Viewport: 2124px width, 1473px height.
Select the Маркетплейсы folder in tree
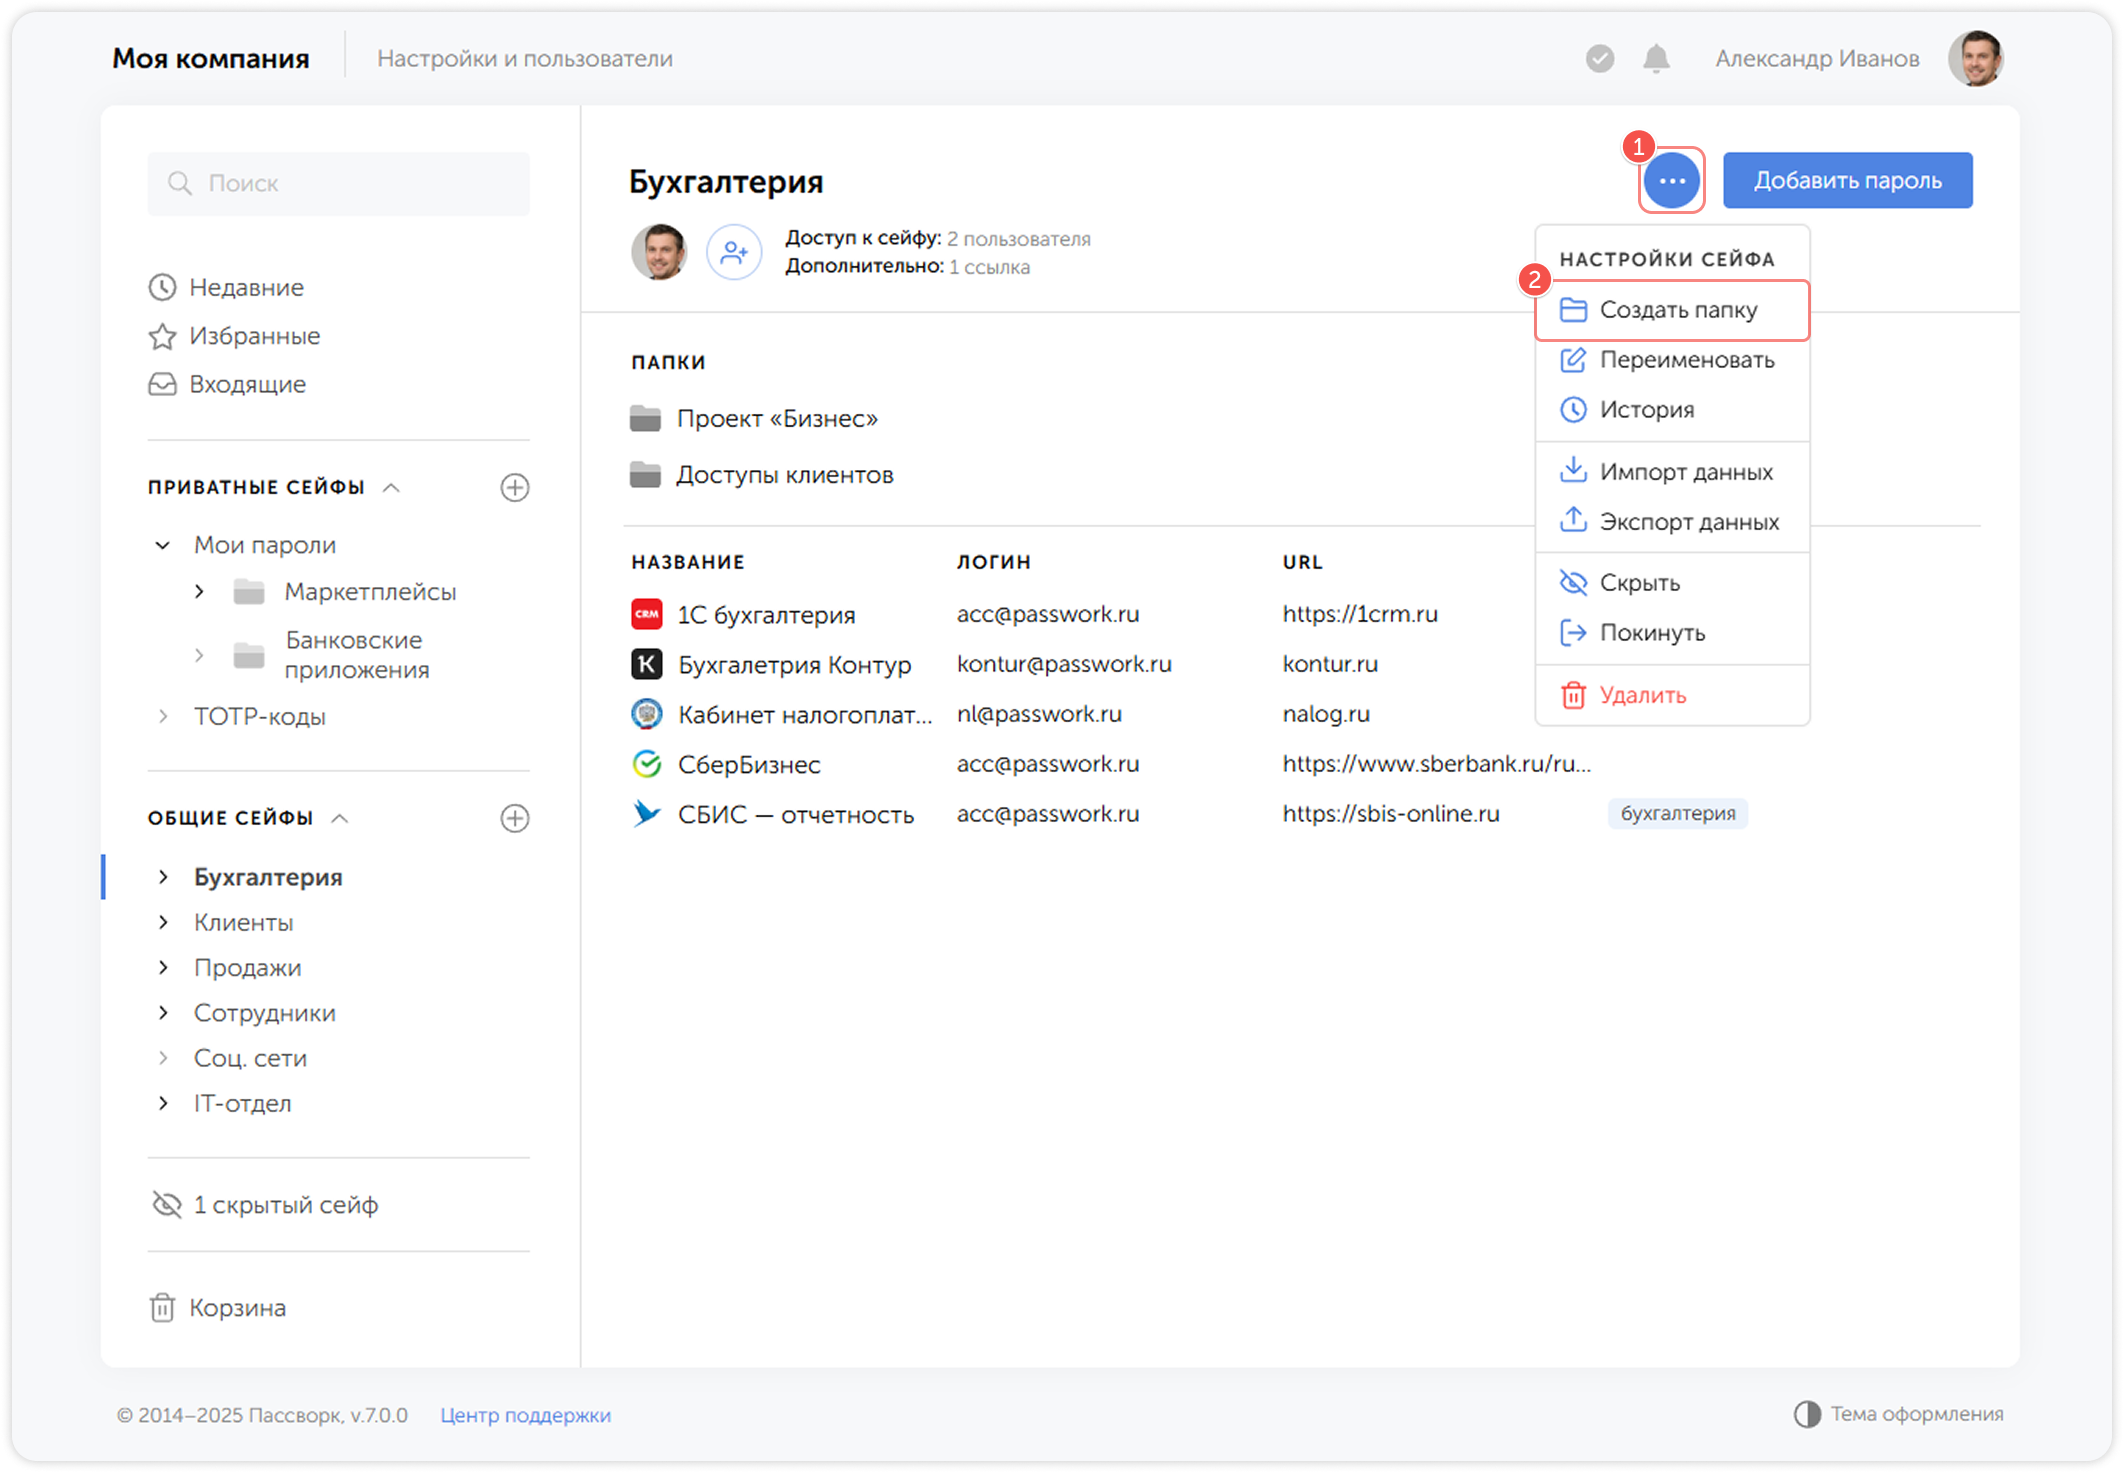[x=370, y=592]
